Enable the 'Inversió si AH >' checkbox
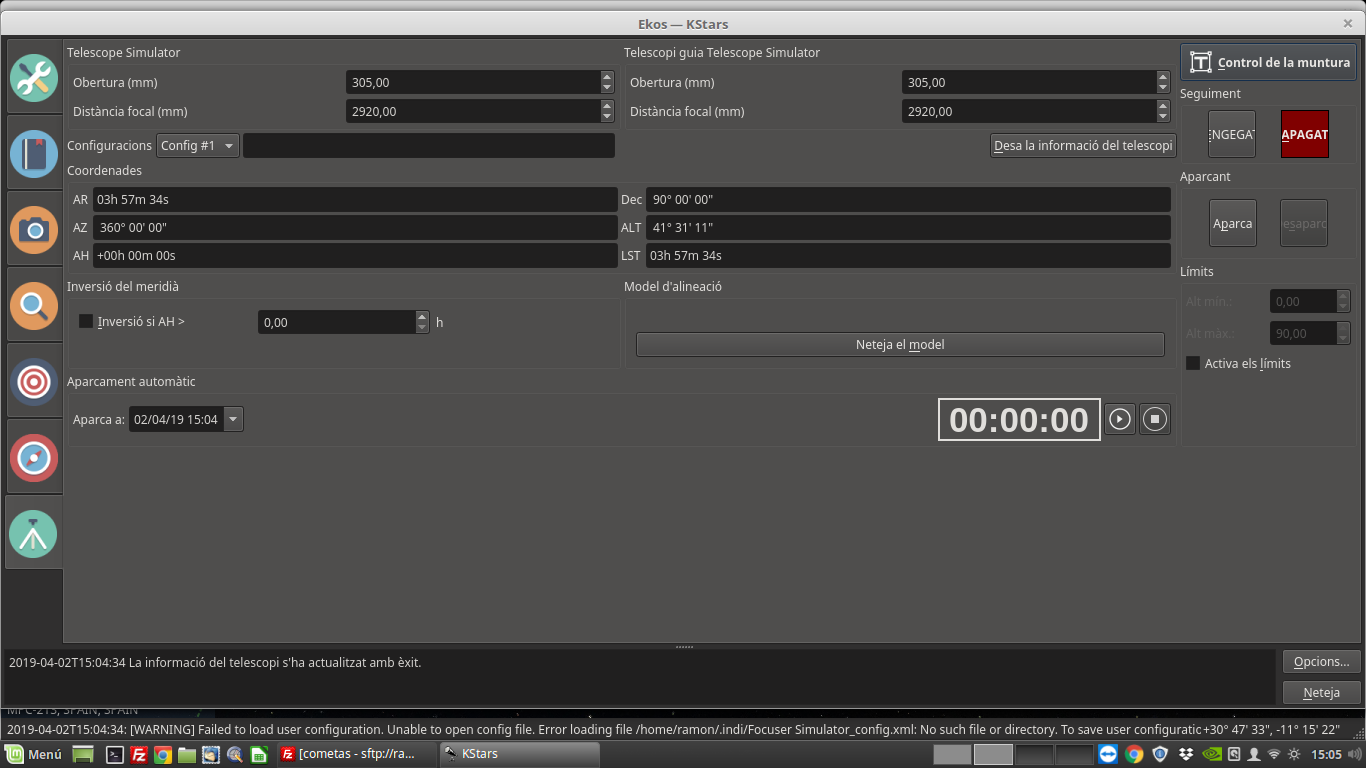 [x=86, y=322]
